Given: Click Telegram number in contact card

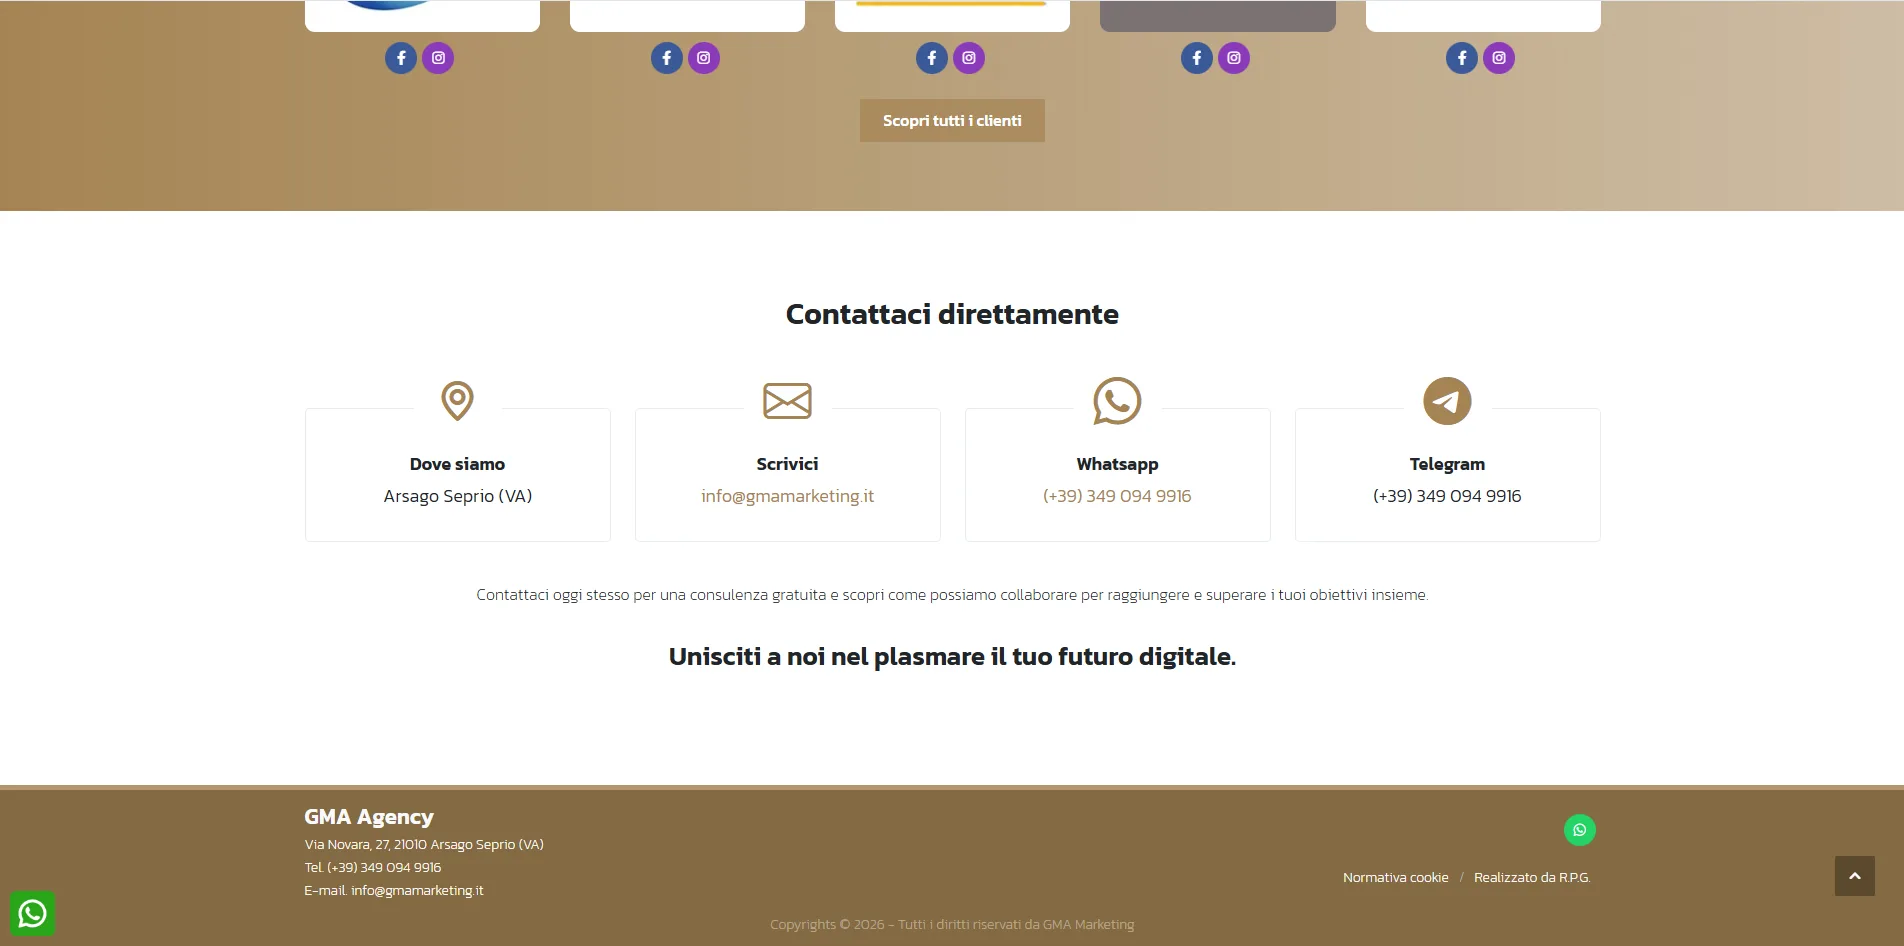Looking at the screenshot, I should [x=1447, y=496].
